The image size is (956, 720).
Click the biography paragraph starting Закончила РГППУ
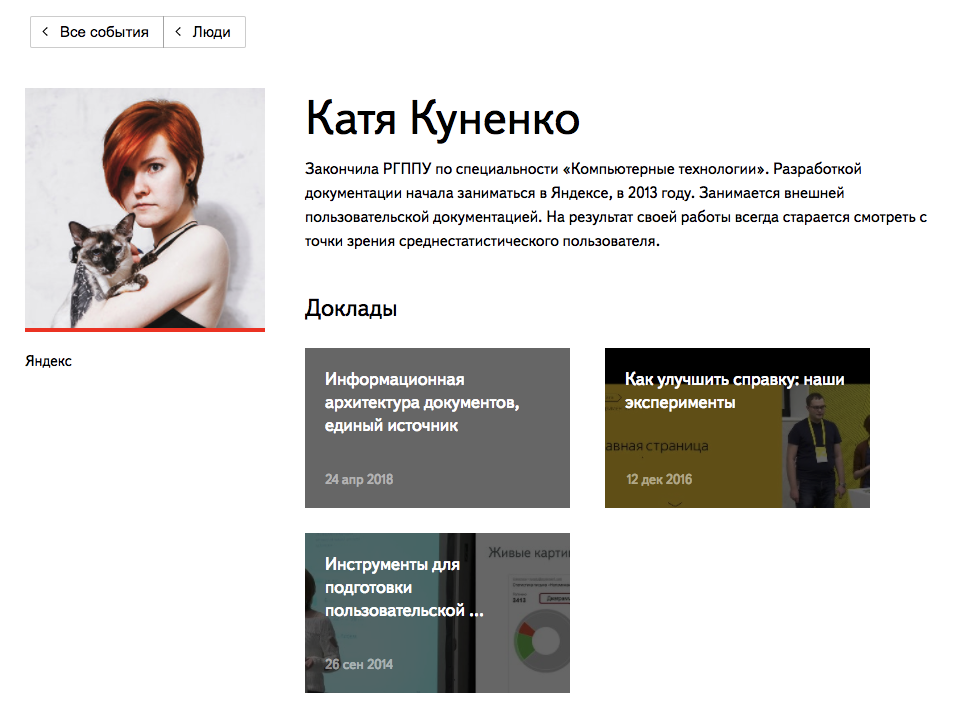[616, 205]
